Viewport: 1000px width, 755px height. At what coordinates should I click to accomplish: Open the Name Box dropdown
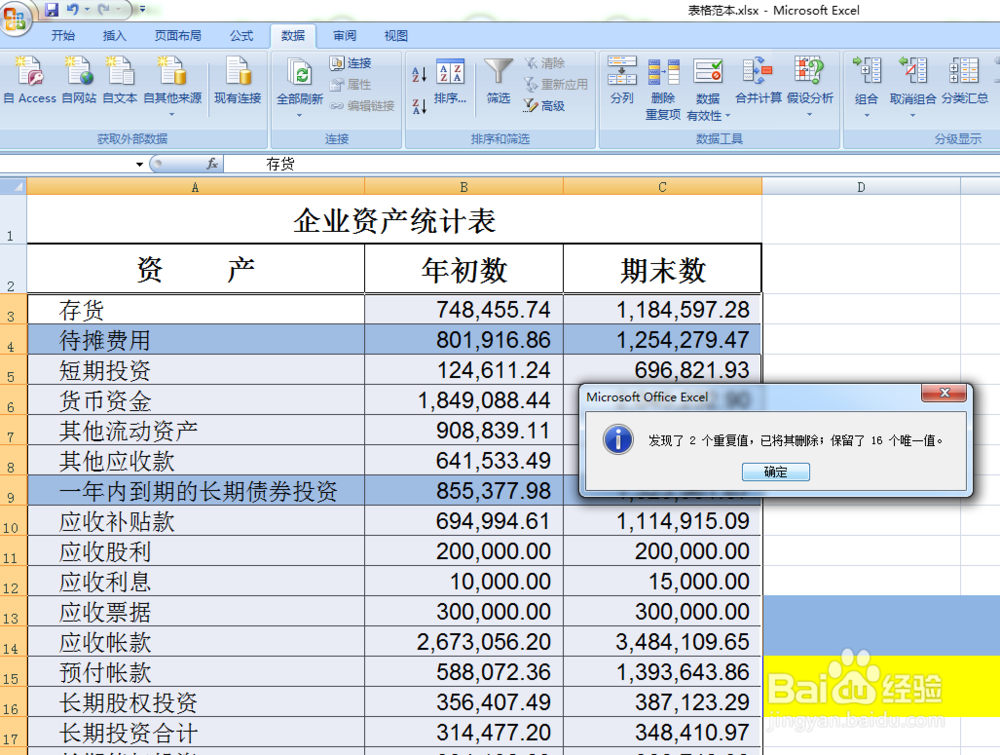tap(139, 165)
